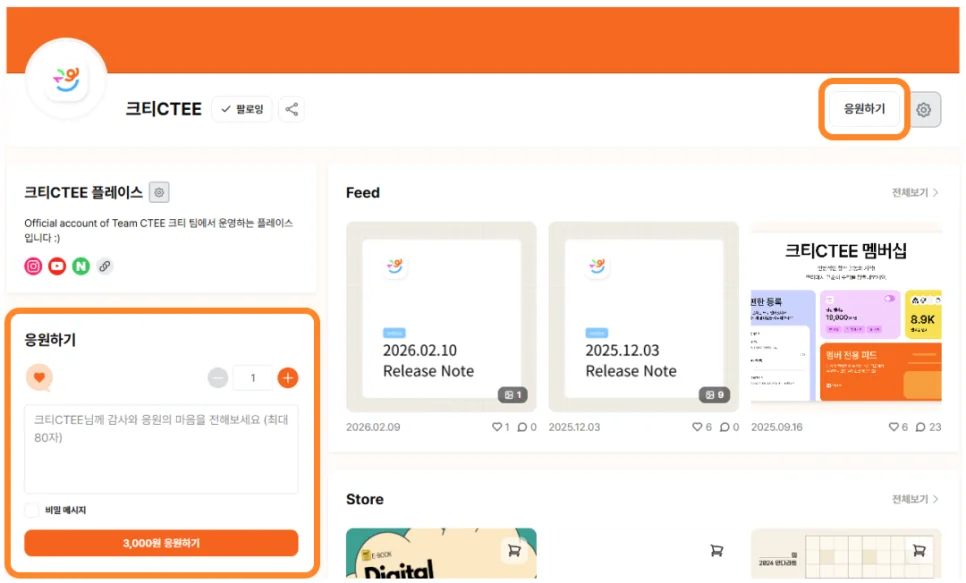Open the 크티CTEE 멤버십 feed thumbnail
966x583 pixels.
click(x=846, y=317)
